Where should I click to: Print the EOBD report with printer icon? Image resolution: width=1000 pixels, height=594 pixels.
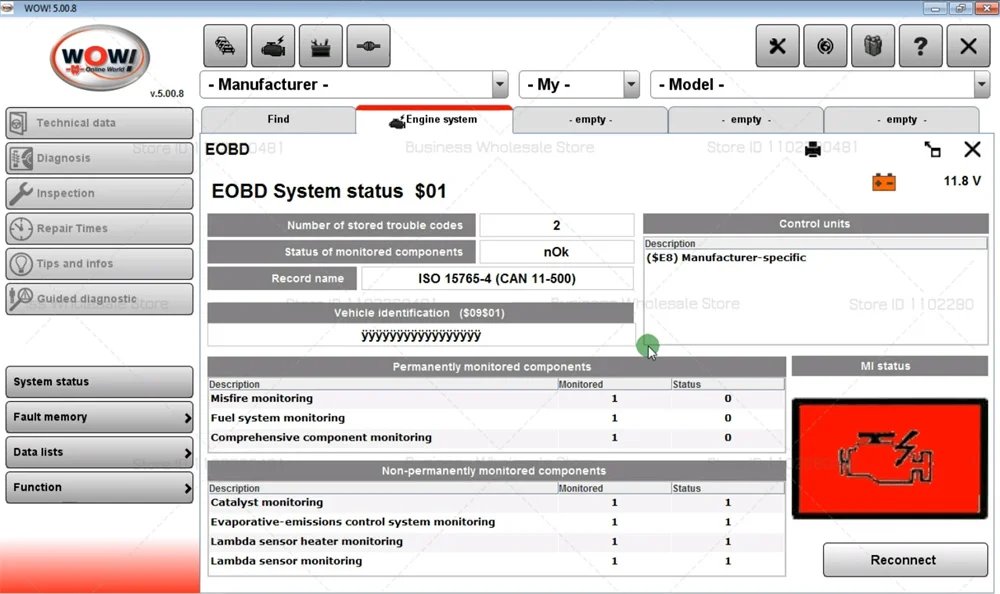[813, 150]
